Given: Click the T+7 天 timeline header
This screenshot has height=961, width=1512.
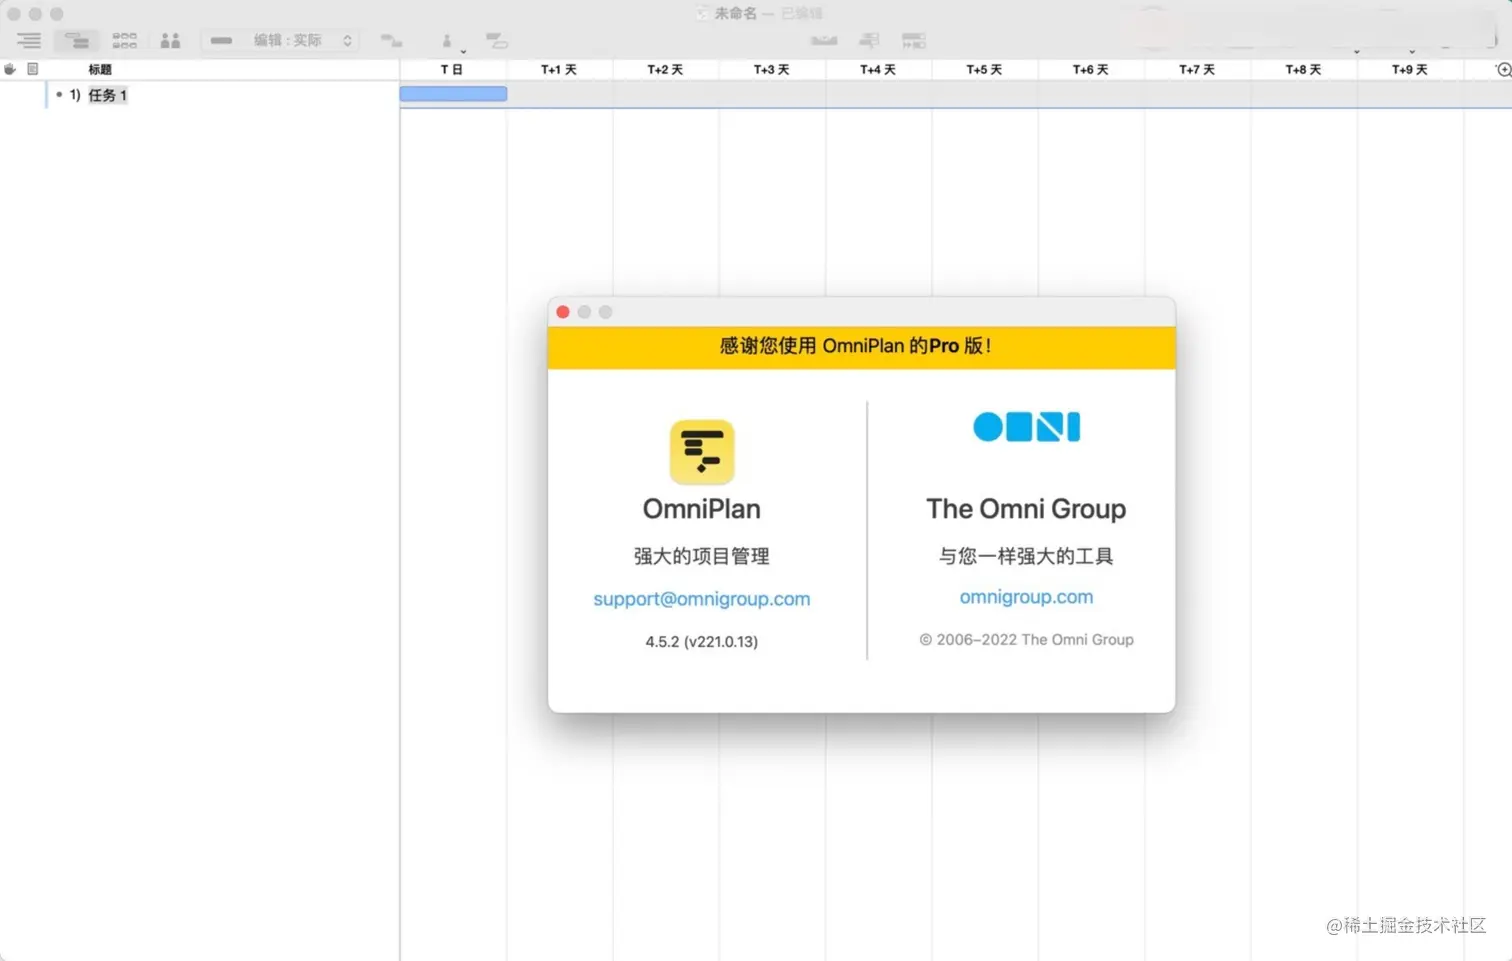Looking at the screenshot, I should (x=1197, y=69).
